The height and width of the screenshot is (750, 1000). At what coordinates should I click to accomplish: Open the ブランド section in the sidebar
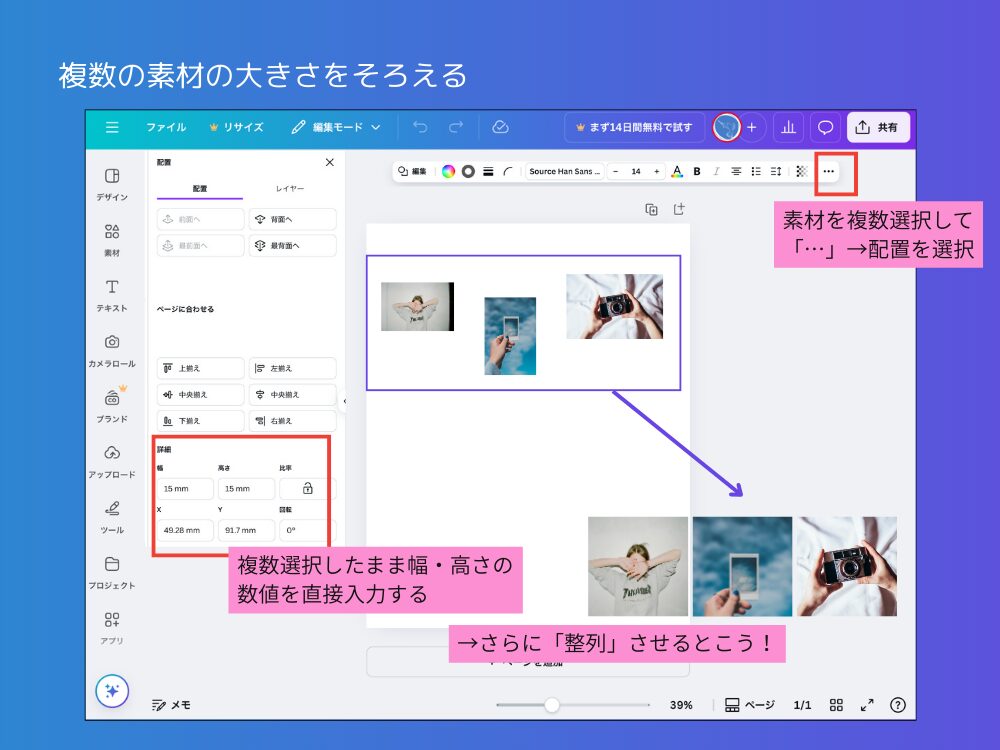coord(110,404)
